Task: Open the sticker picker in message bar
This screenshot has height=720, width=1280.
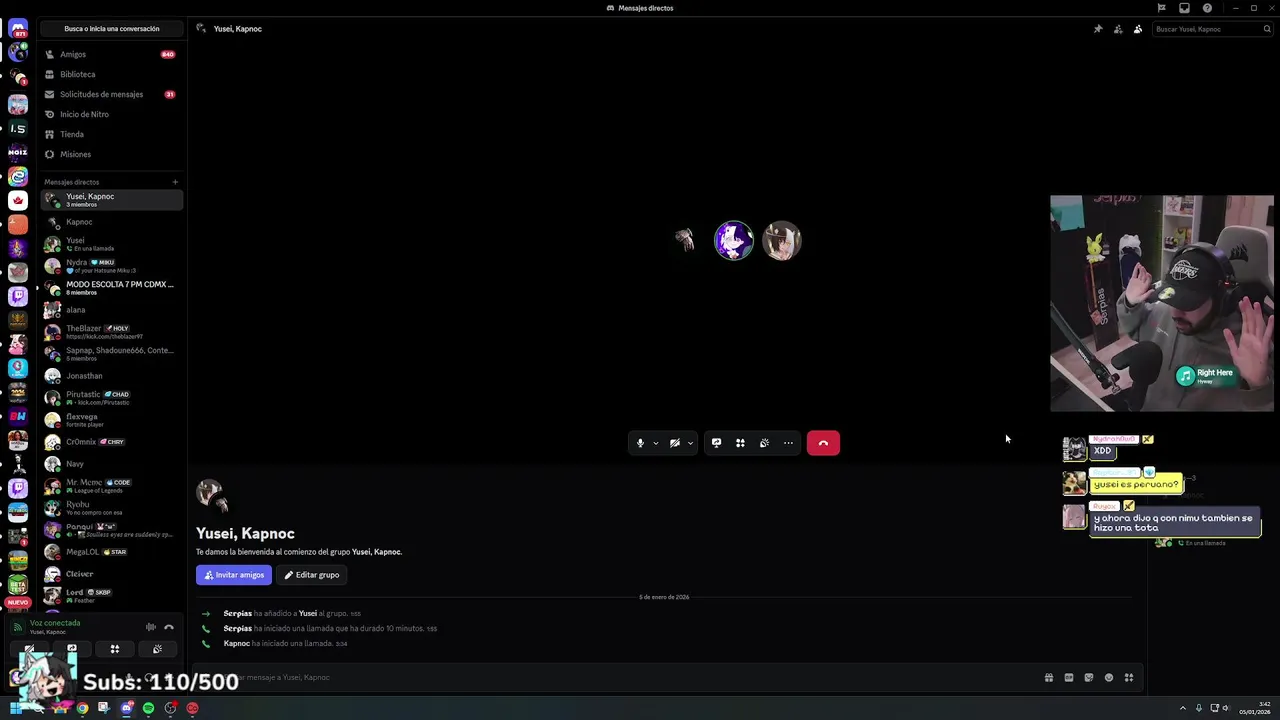Action: [x=1089, y=678]
